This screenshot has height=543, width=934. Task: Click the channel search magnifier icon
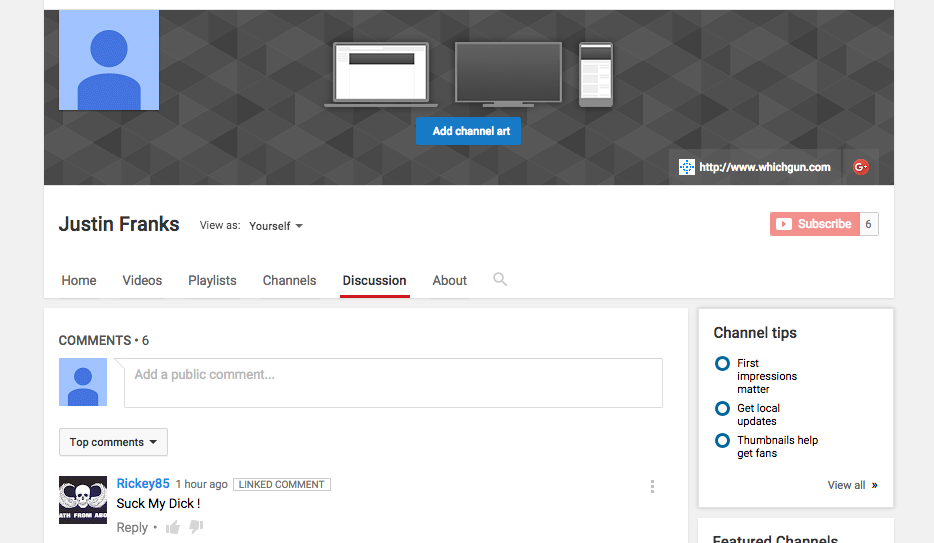(x=500, y=280)
